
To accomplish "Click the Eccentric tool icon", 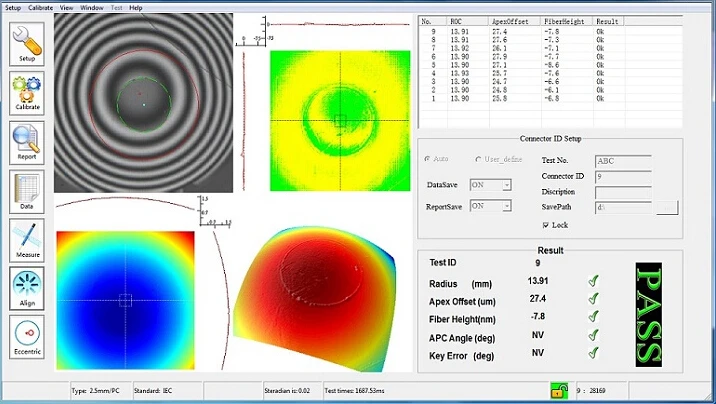I will 27,337.
